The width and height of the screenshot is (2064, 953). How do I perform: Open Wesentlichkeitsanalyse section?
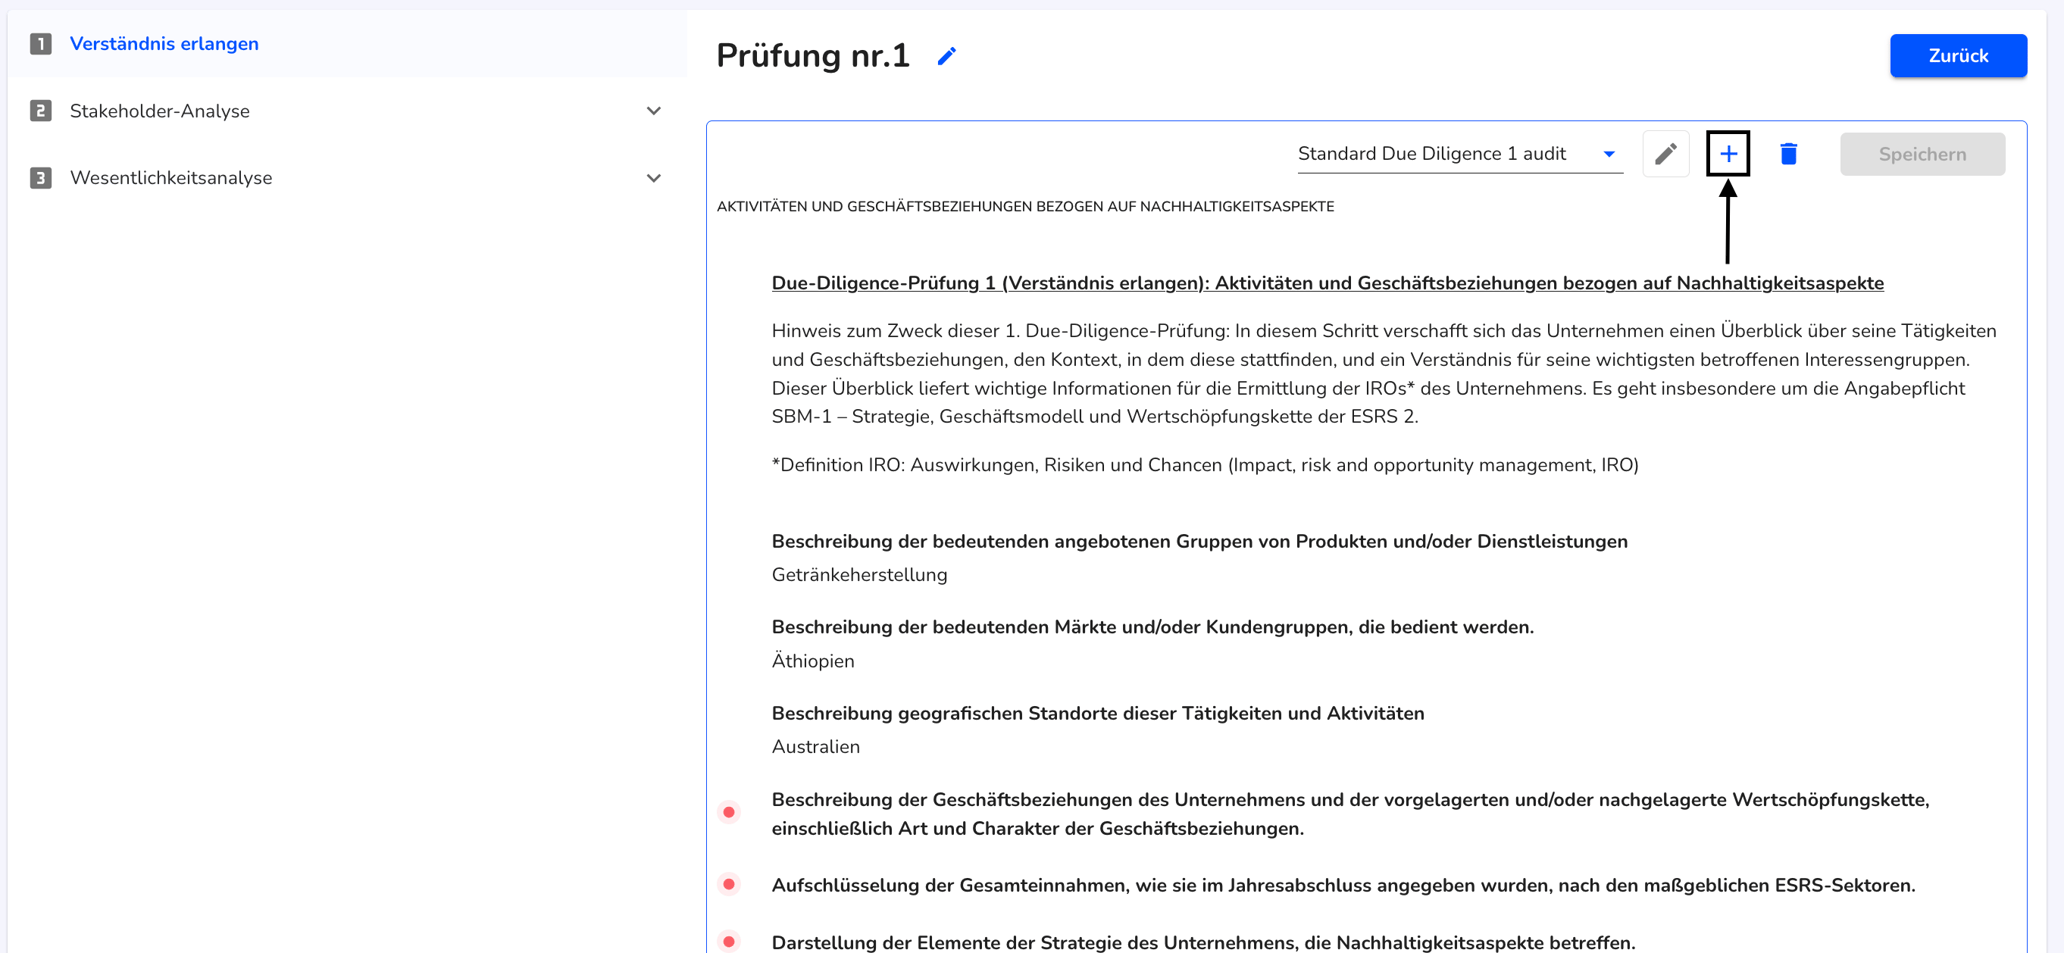click(x=171, y=178)
